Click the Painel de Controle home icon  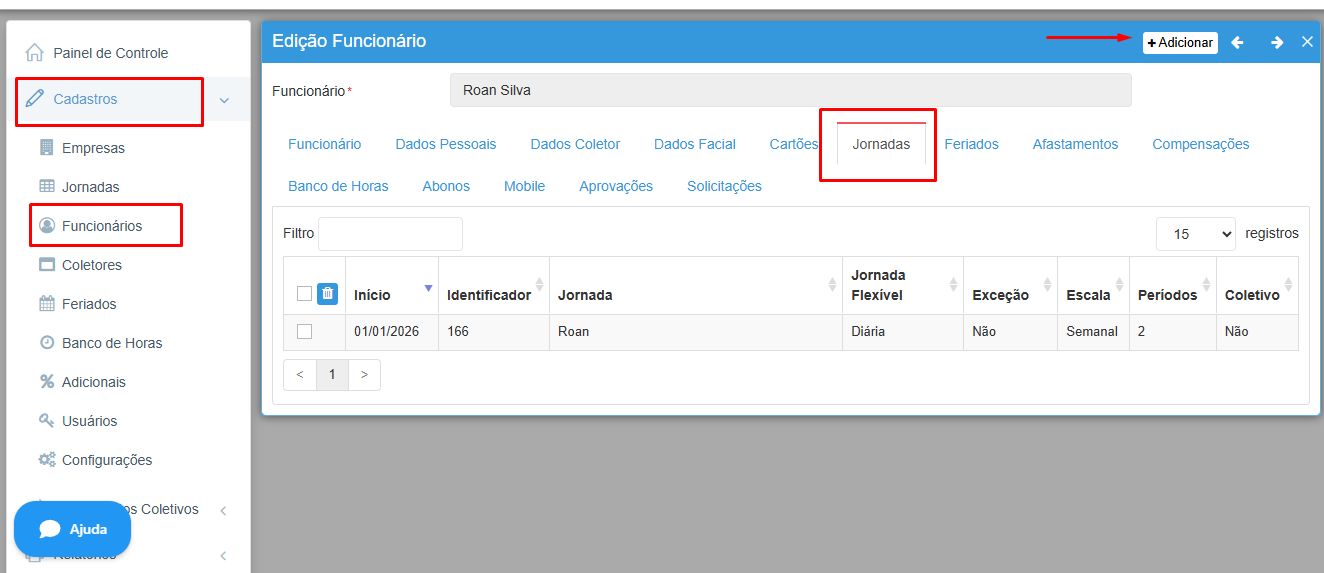click(x=35, y=52)
